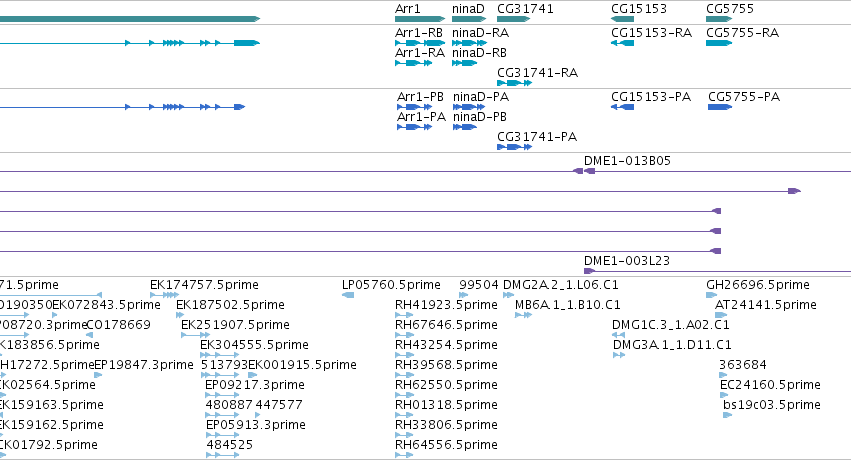Screen dimensions: 851x460
Task: Select the EK174757.5prime EST glyph
Action: [164, 295]
